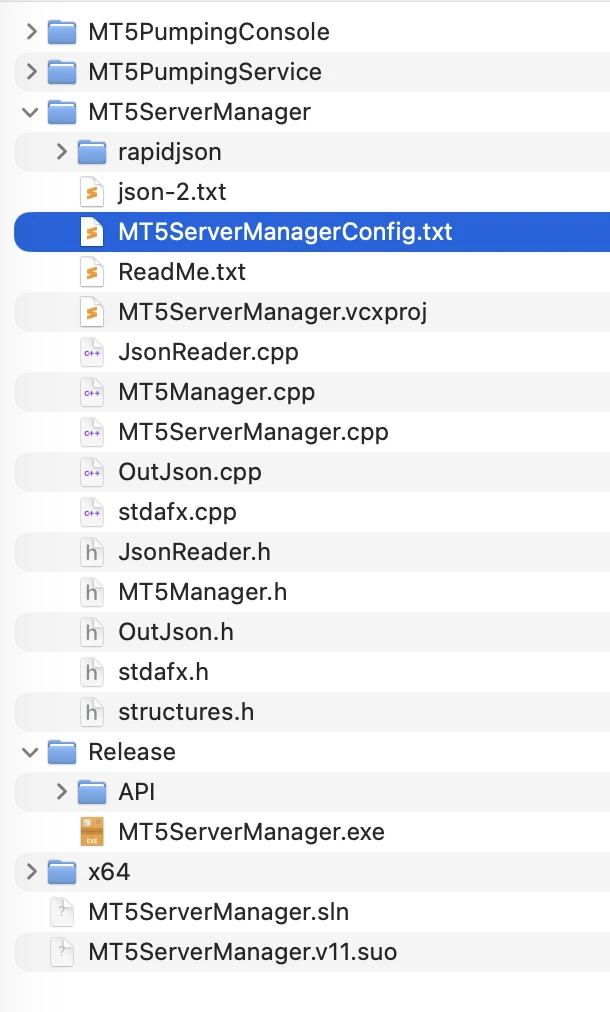Select the JsonReader.cpp C++ file icon
Image resolution: width=610 pixels, height=1012 pixels.
[91, 352]
